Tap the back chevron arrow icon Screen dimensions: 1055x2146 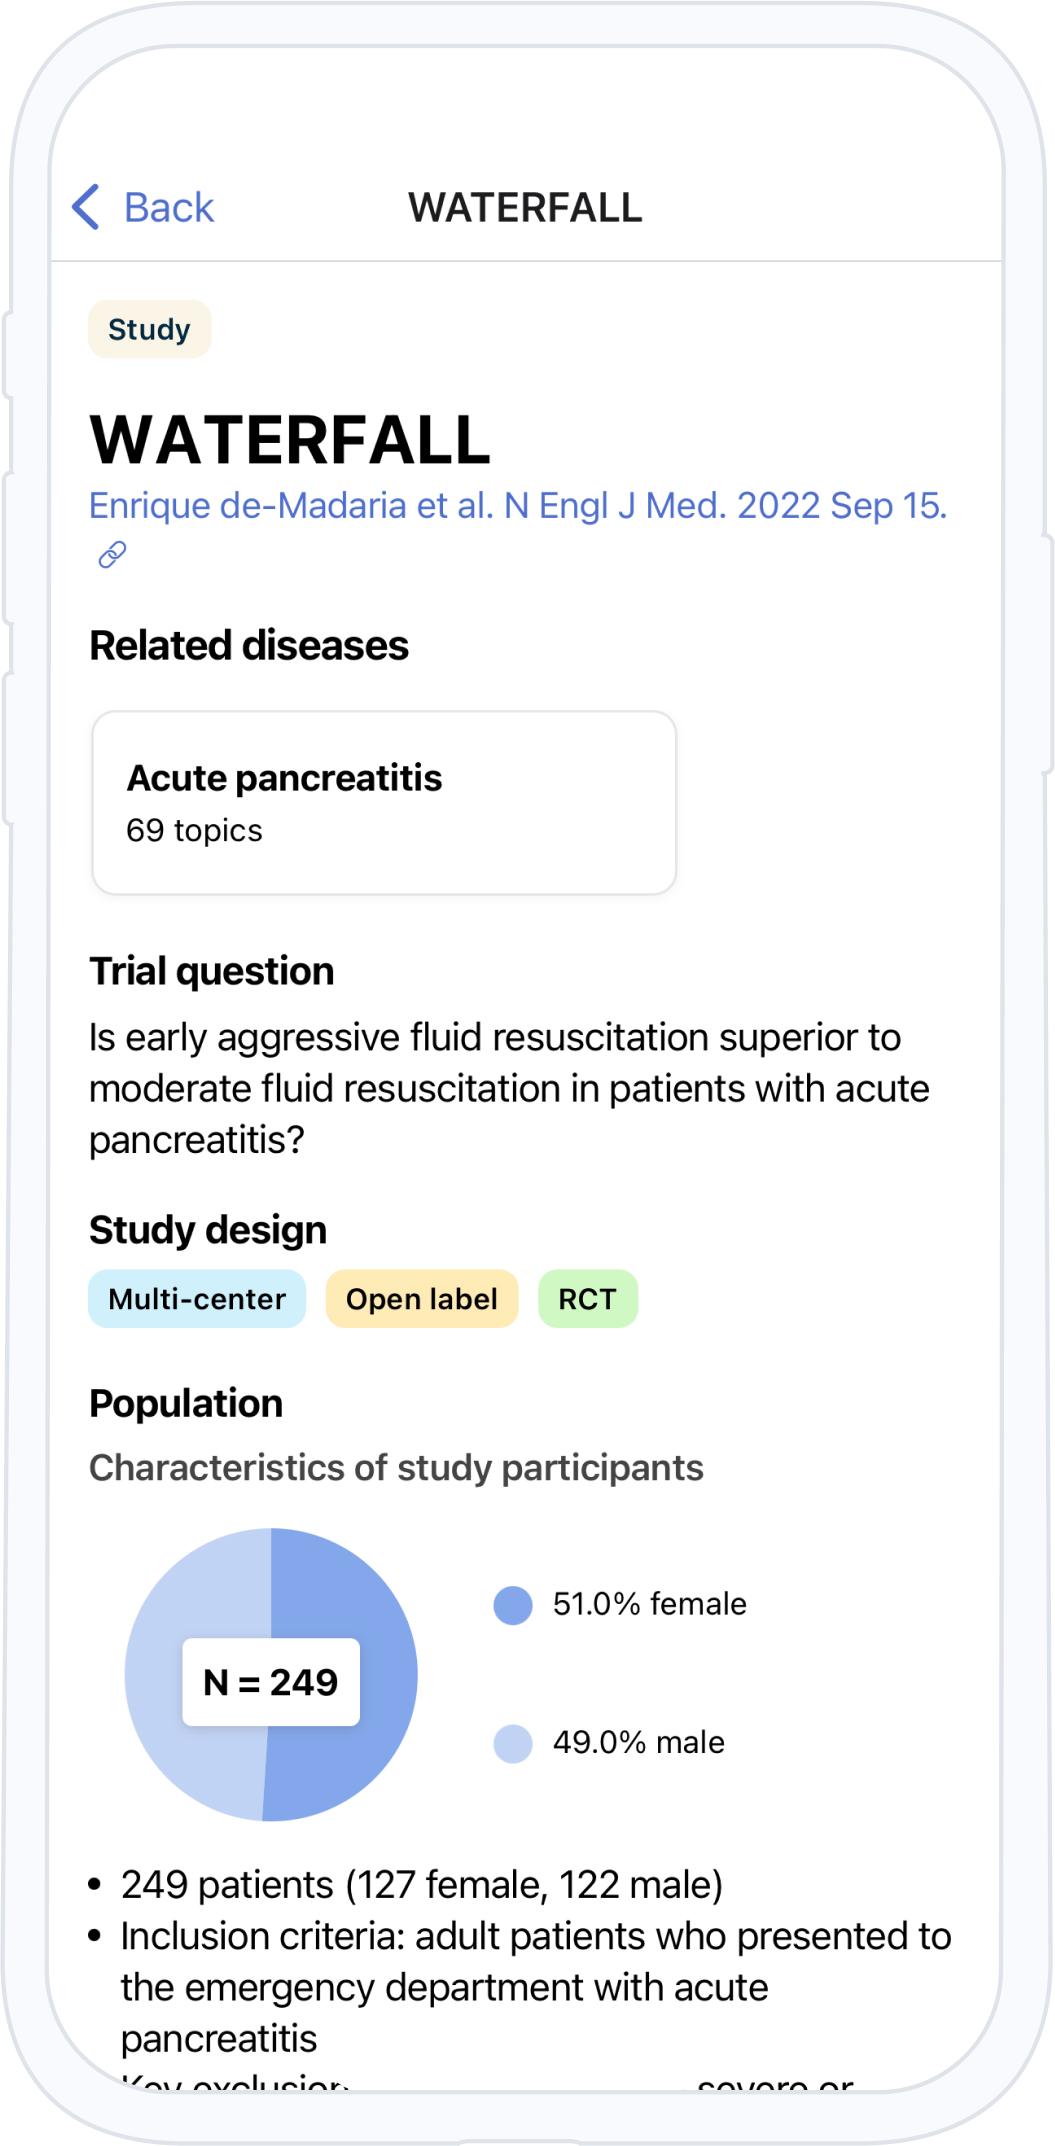click(86, 207)
